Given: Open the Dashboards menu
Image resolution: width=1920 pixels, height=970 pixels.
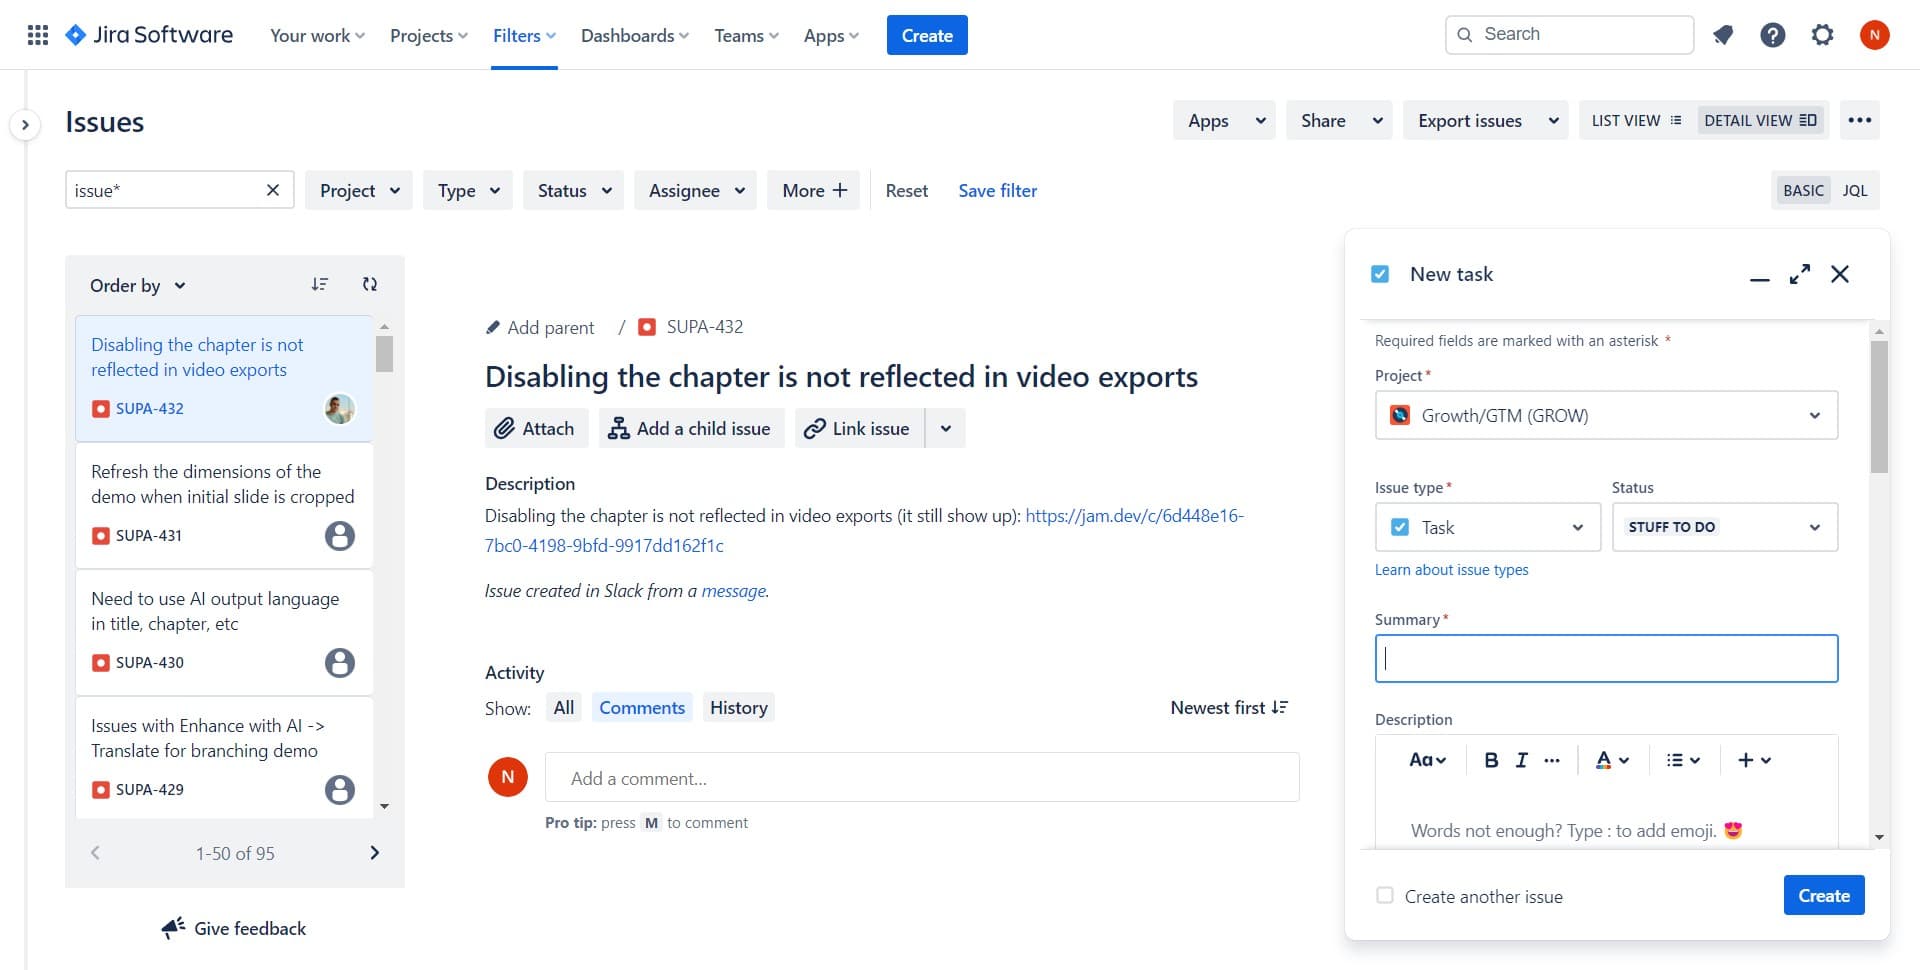Looking at the screenshot, I should click(x=634, y=36).
